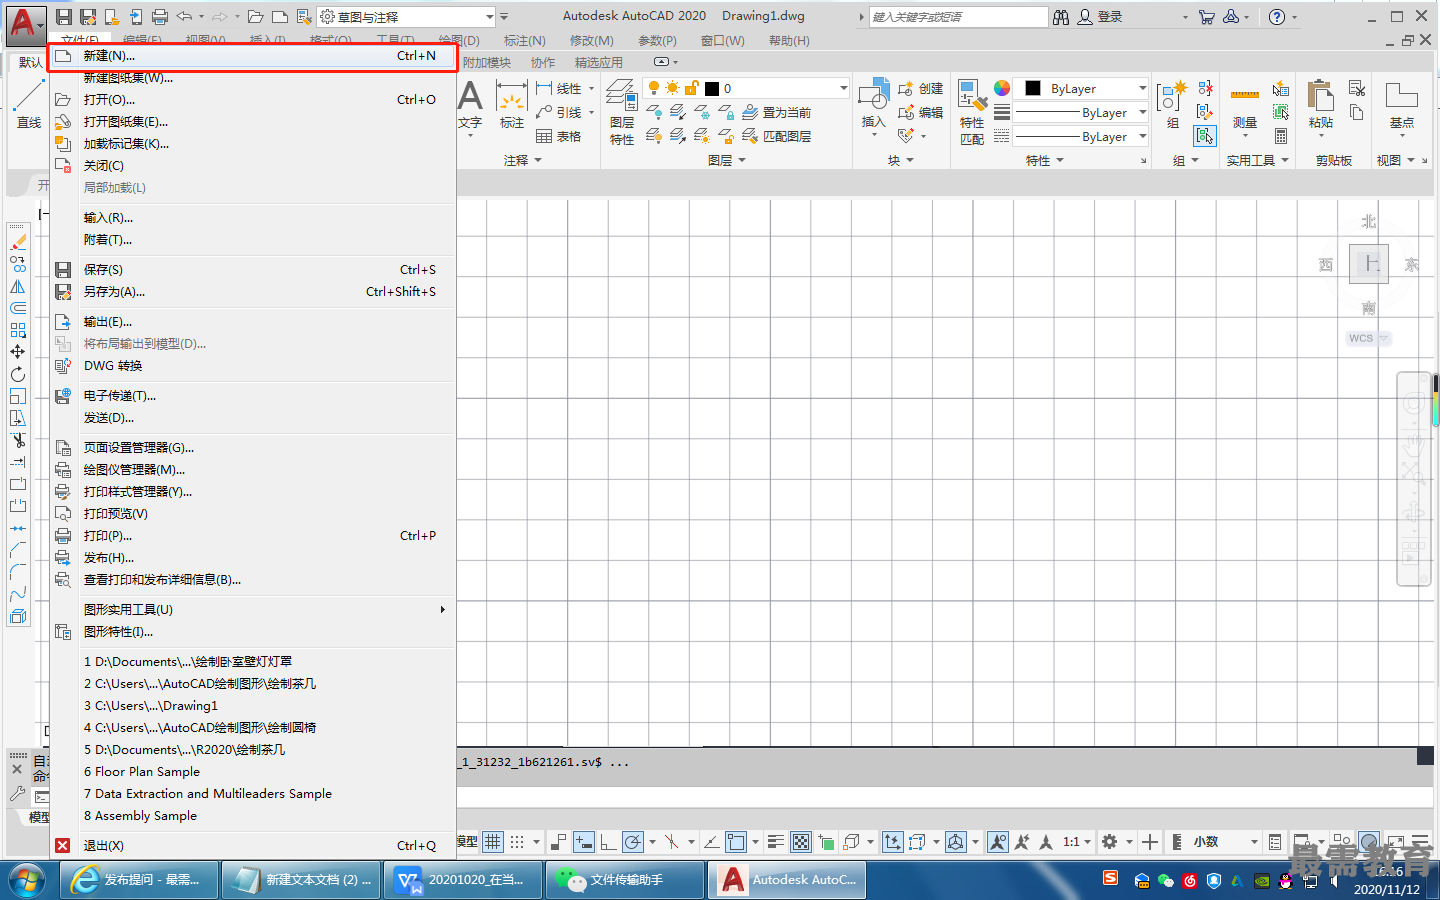Toggle grid display in status bar
The height and width of the screenshot is (900, 1440).
point(493,842)
